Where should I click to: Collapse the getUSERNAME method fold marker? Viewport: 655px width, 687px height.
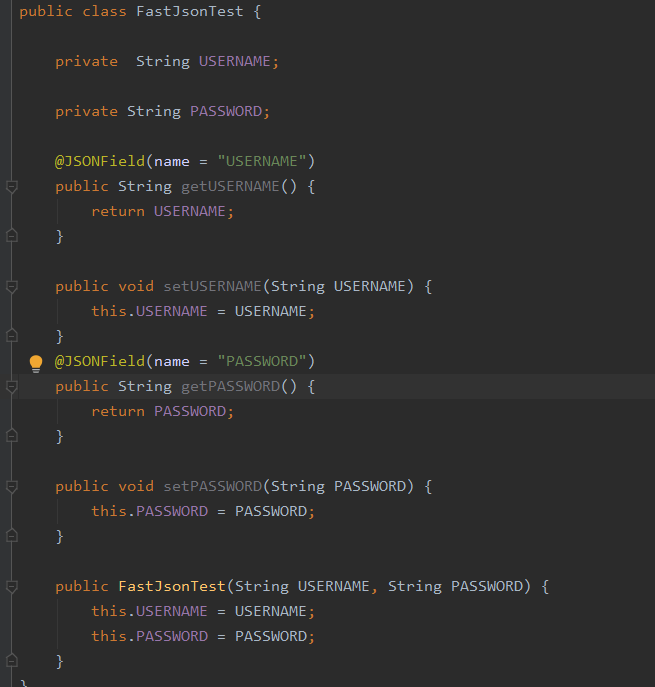(x=12, y=187)
